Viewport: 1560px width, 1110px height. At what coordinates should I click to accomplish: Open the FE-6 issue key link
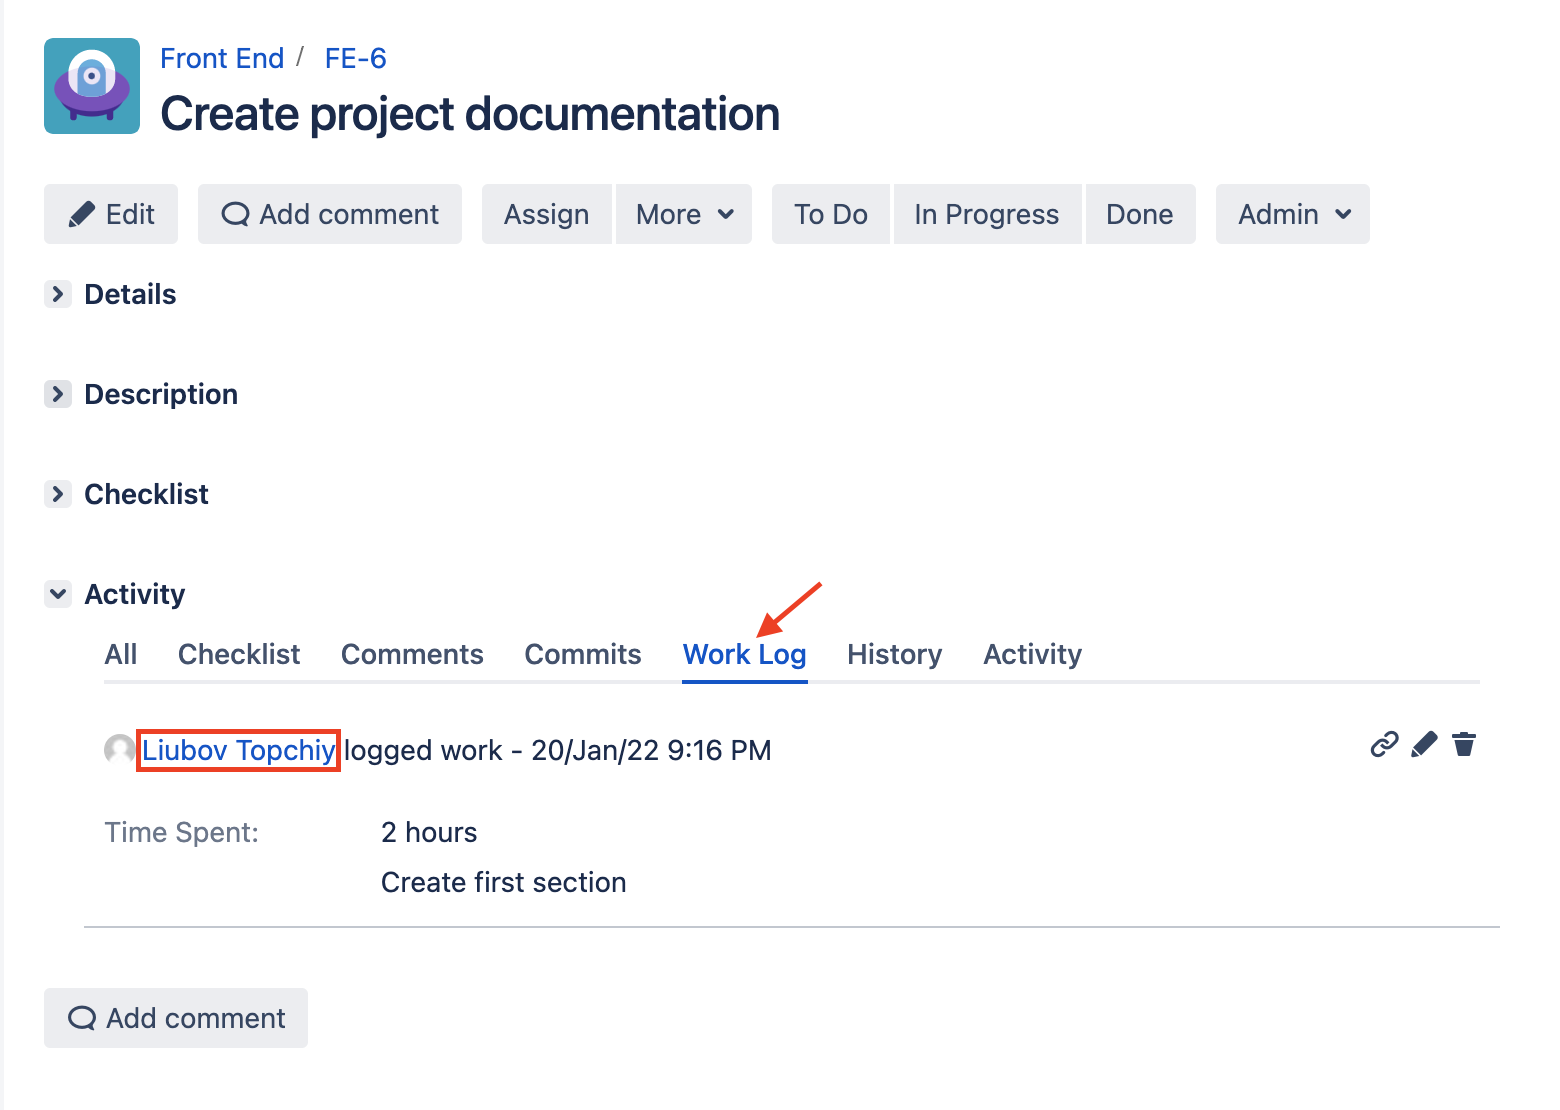[x=355, y=59]
